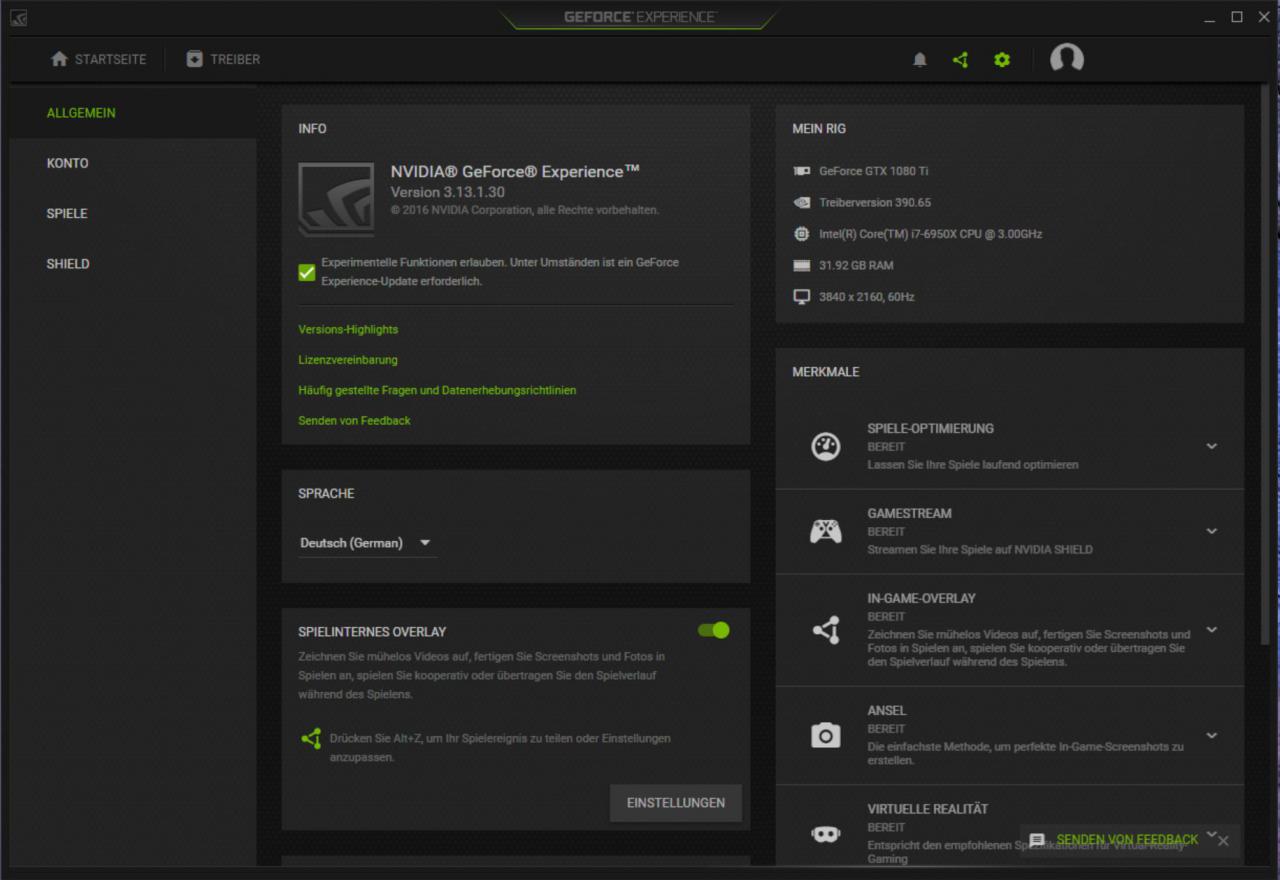Click the Virtuelle Realität headset icon
This screenshot has height=880, width=1280.
click(x=825, y=834)
